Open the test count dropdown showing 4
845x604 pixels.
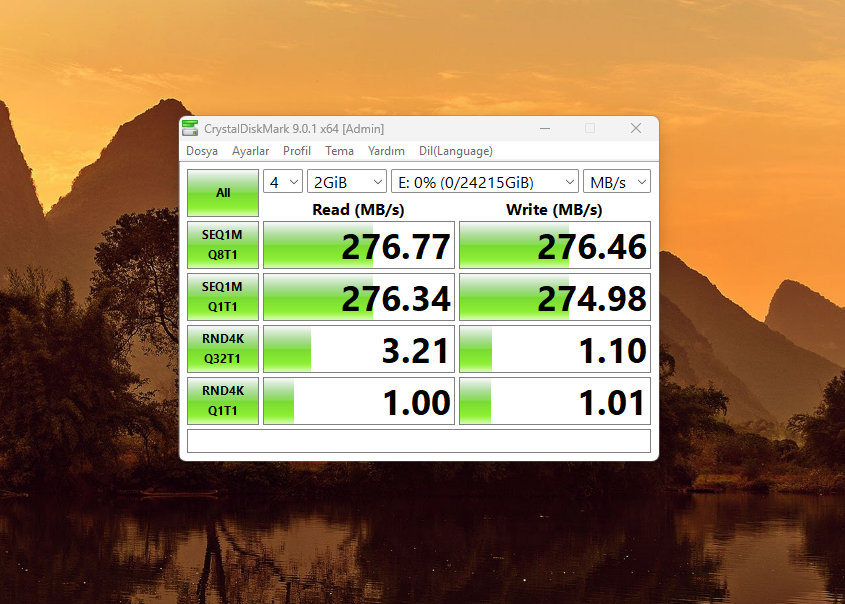283,181
